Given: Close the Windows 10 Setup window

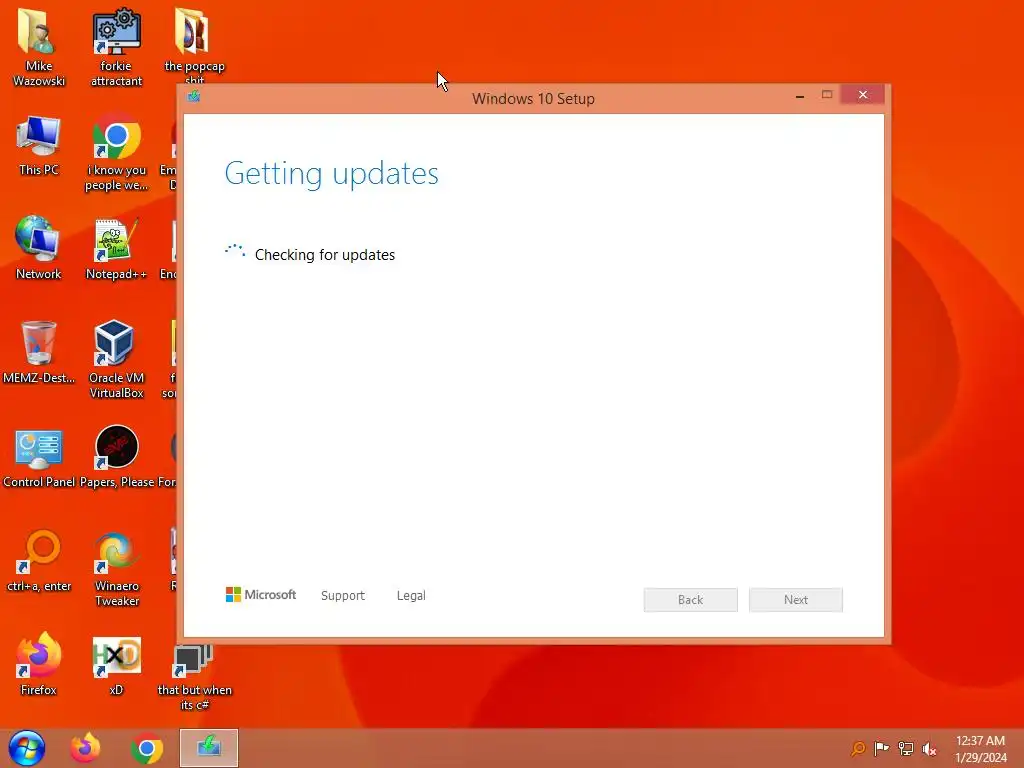Looking at the screenshot, I should (863, 95).
